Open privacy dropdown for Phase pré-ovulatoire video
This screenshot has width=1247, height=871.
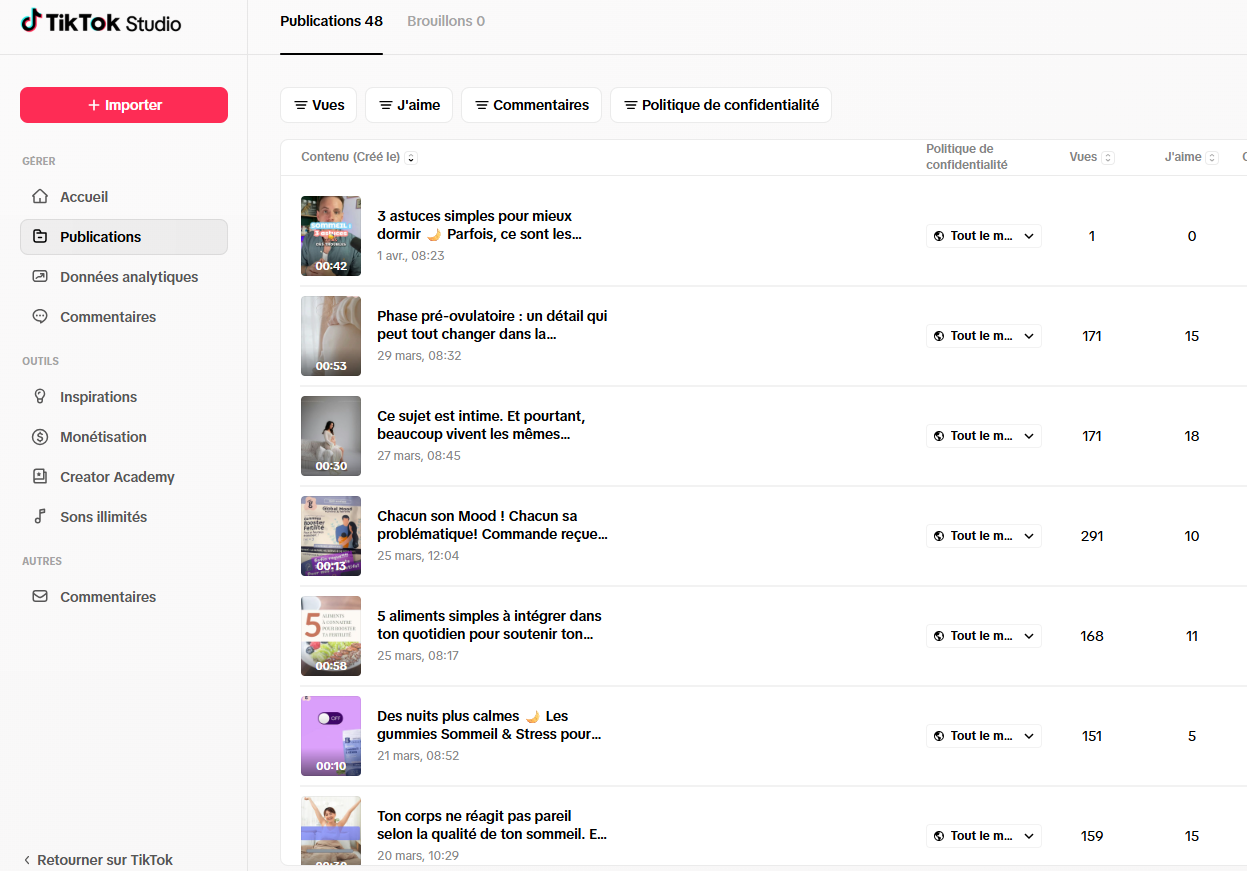(x=983, y=336)
